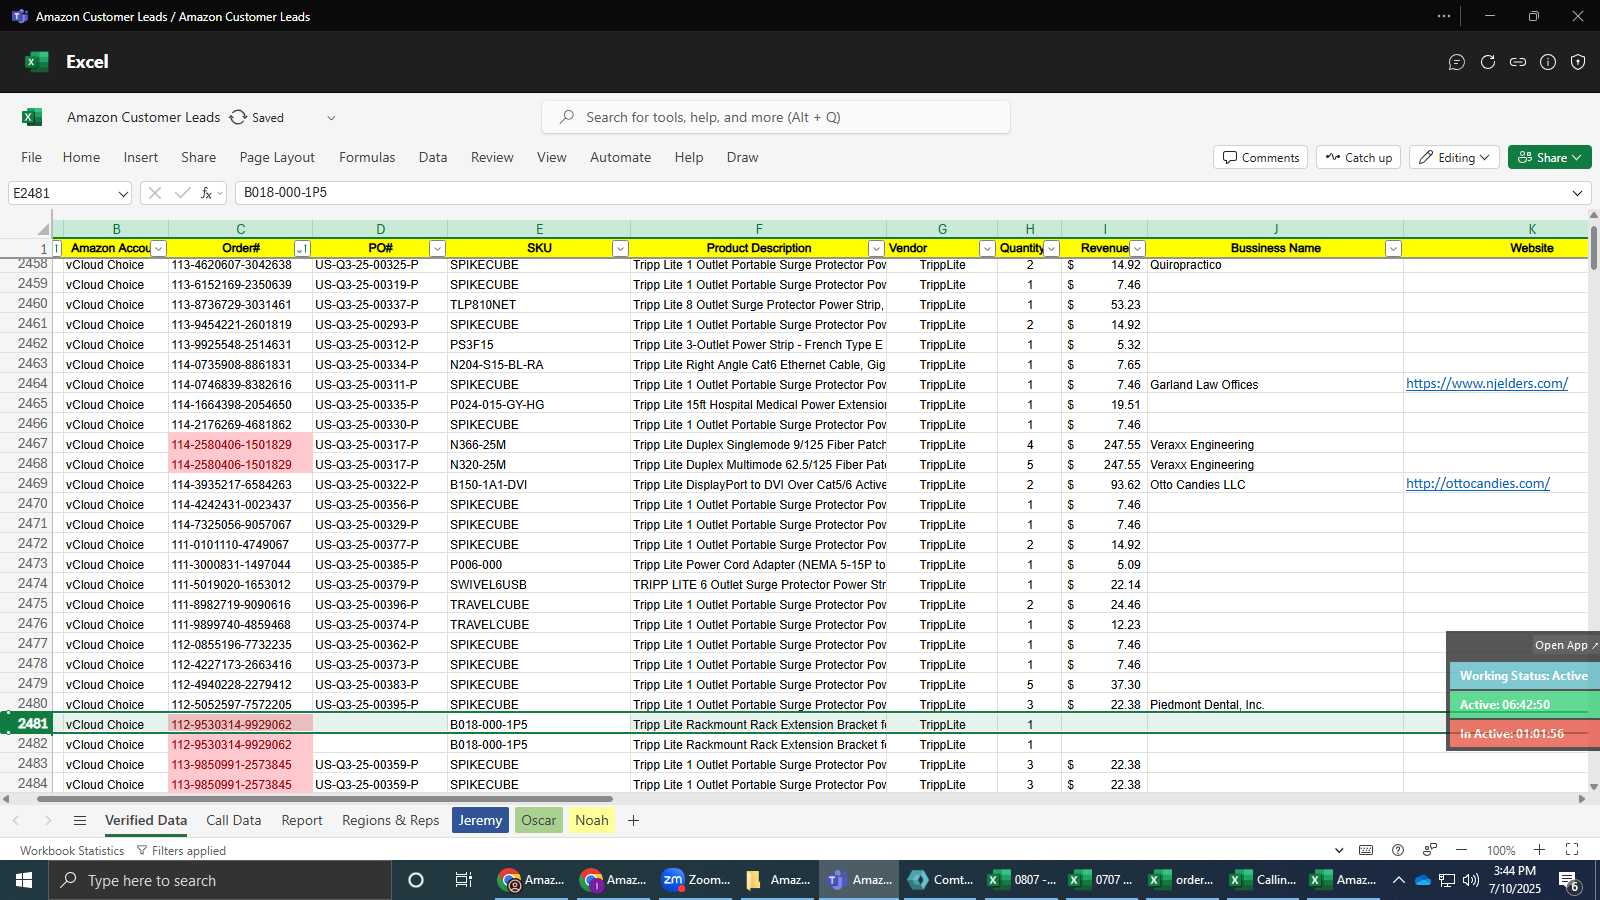Select the Automate ribbon tab
1600x900 pixels.
pos(620,157)
